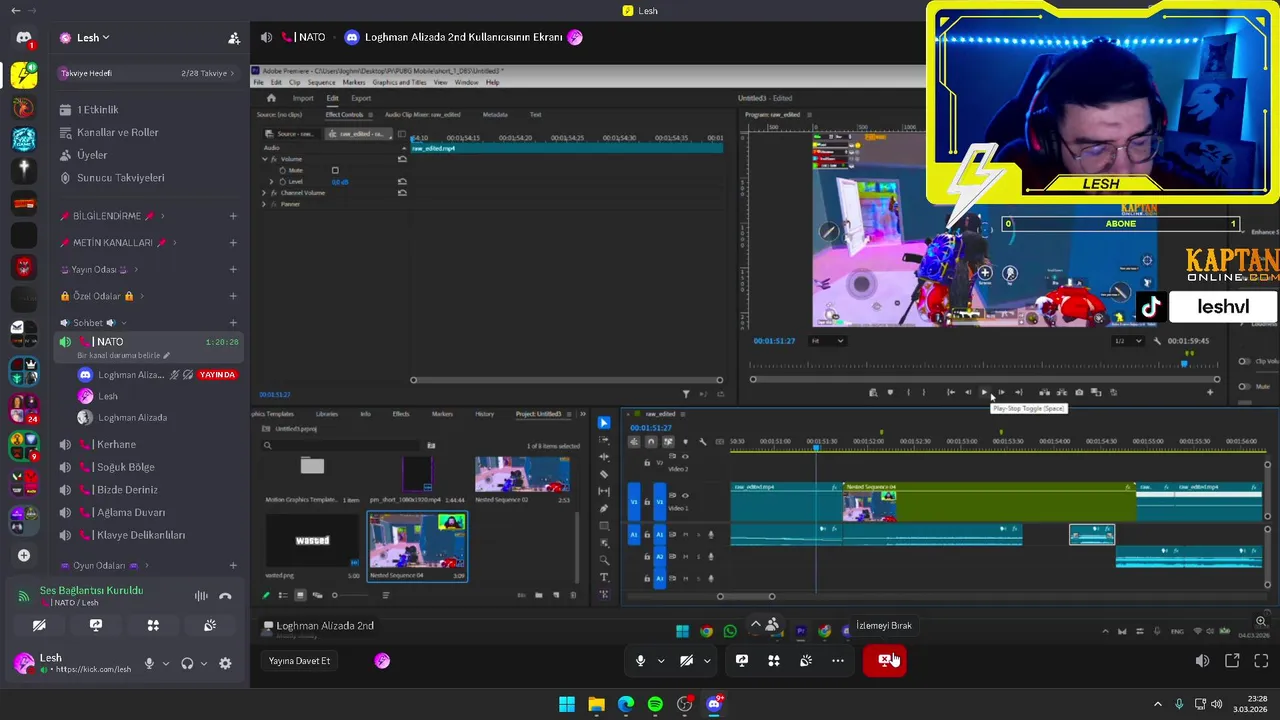
Task: Enter fullscreen for the stream
Action: tap(1261, 661)
